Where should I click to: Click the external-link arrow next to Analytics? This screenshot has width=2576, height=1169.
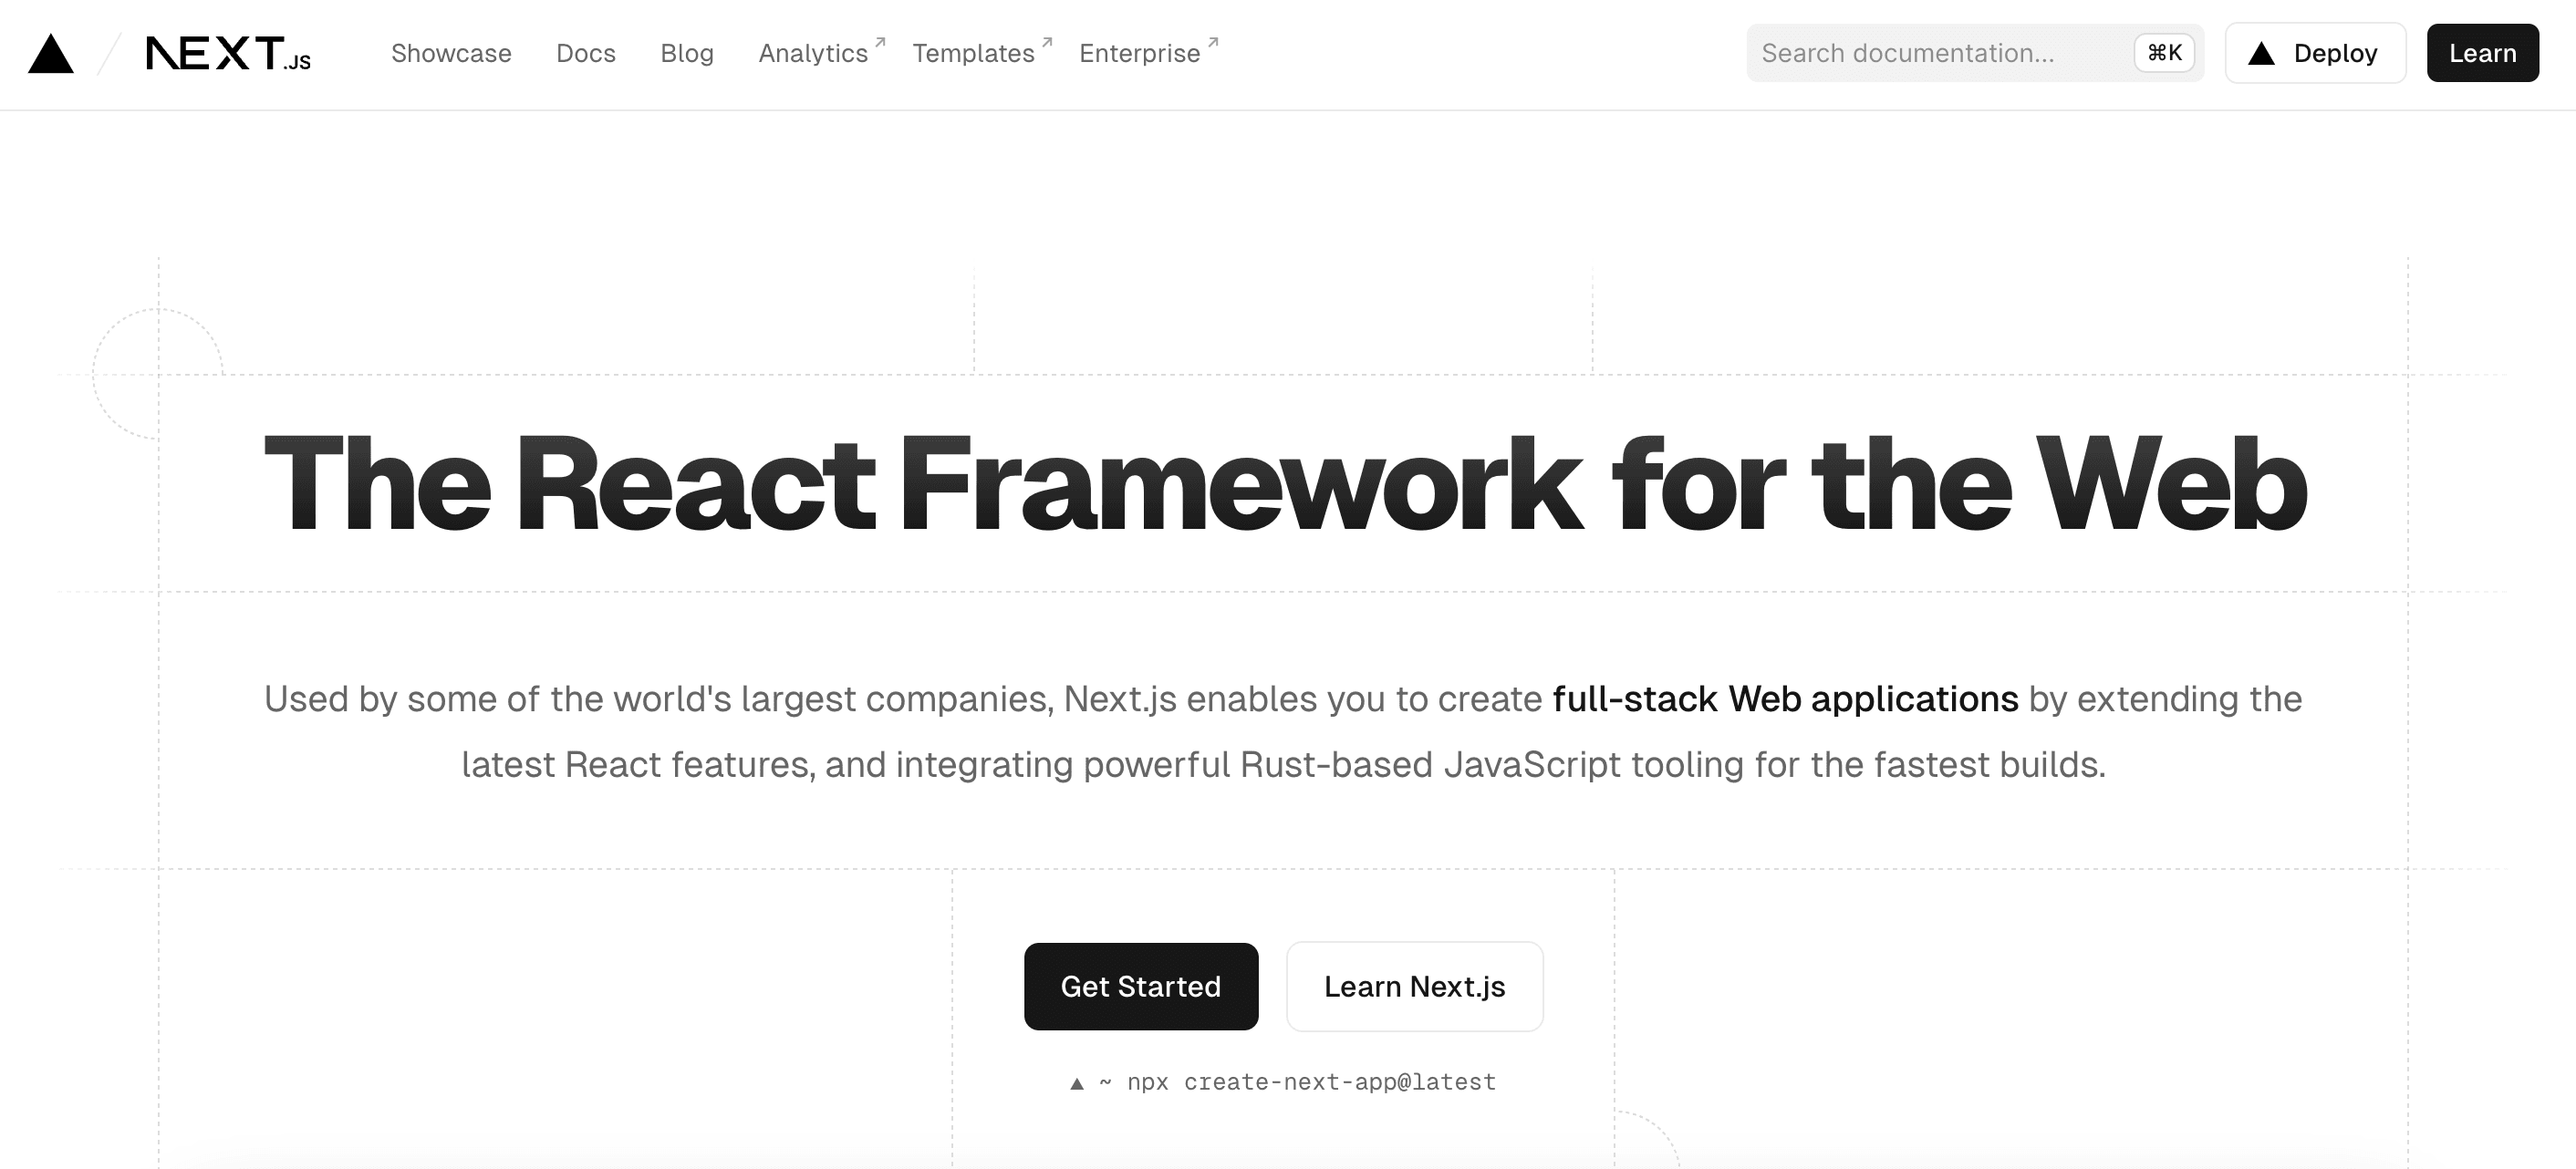[878, 41]
